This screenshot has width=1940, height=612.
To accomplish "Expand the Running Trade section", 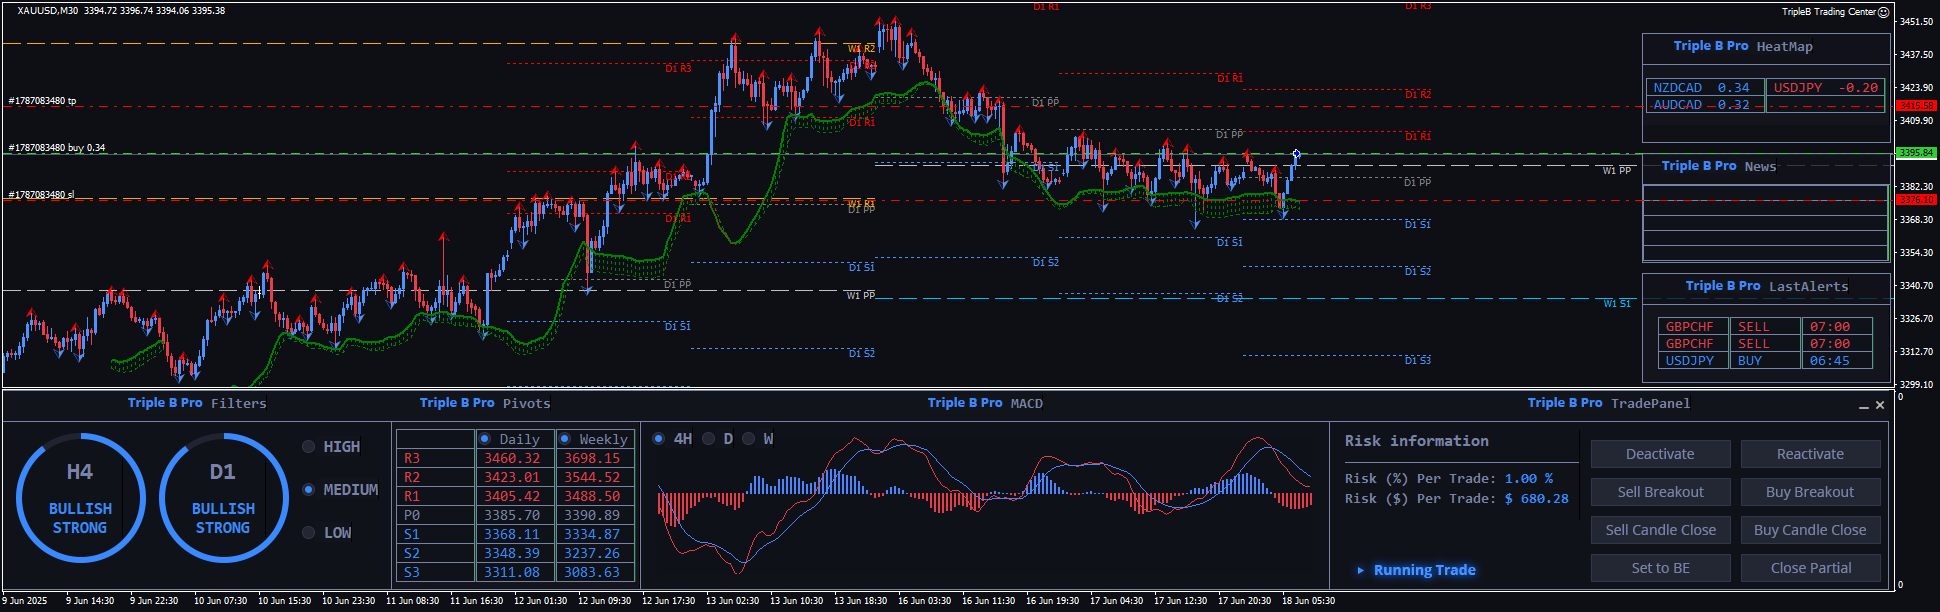I will click(x=1360, y=570).
